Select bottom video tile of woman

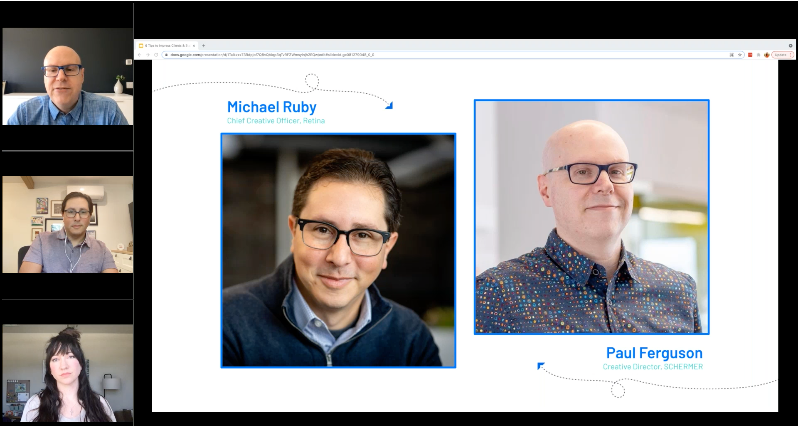click(67, 373)
